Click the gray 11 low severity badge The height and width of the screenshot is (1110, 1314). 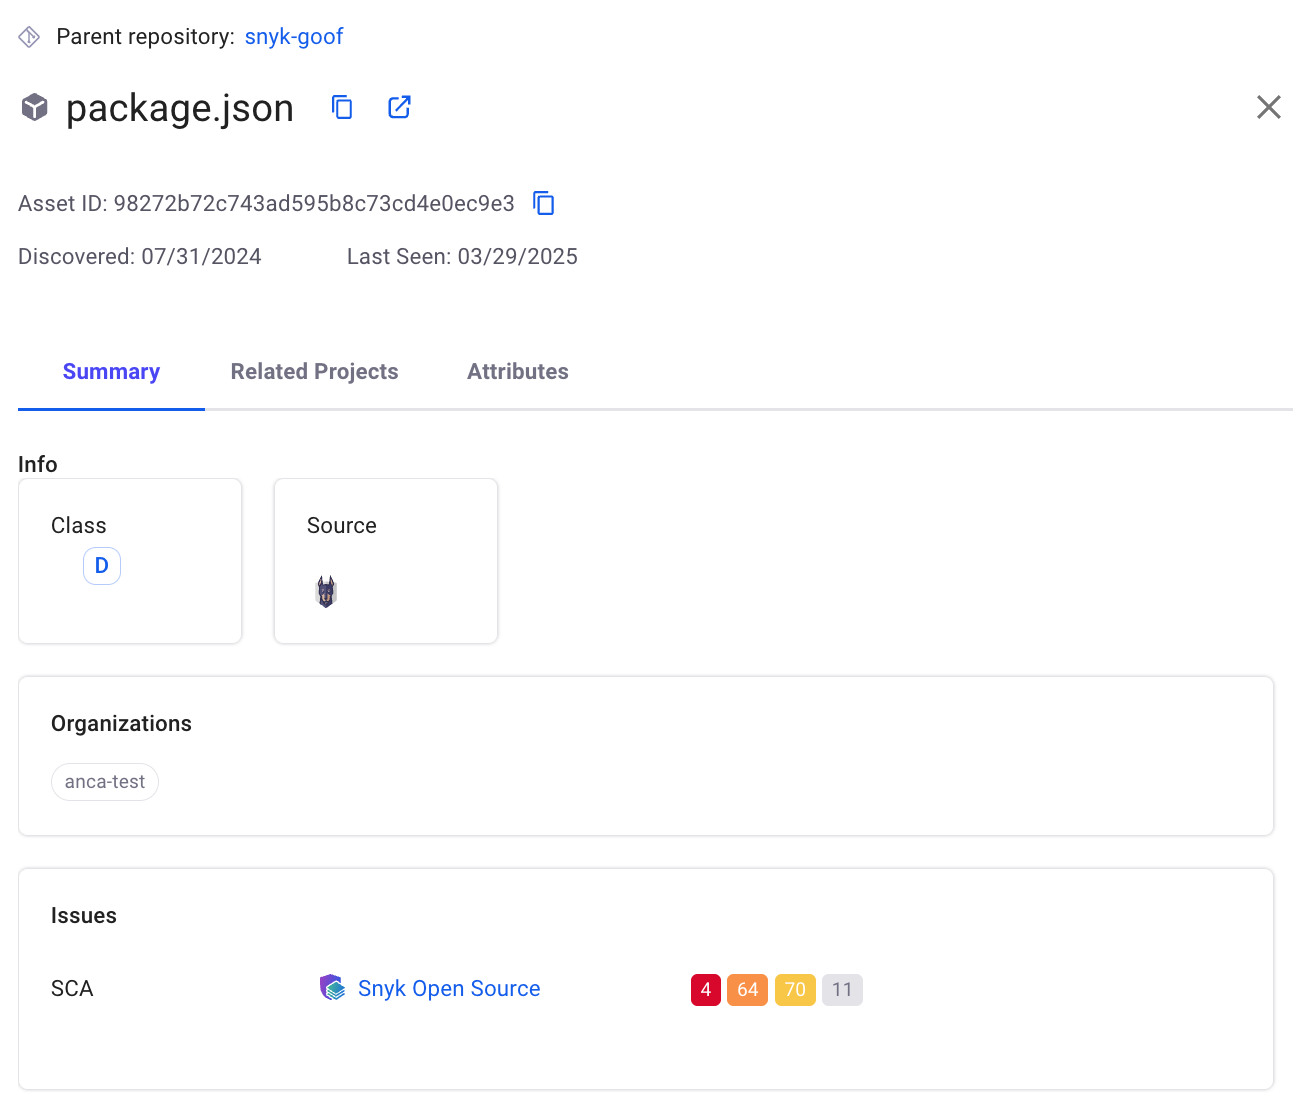pyautogui.click(x=842, y=989)
